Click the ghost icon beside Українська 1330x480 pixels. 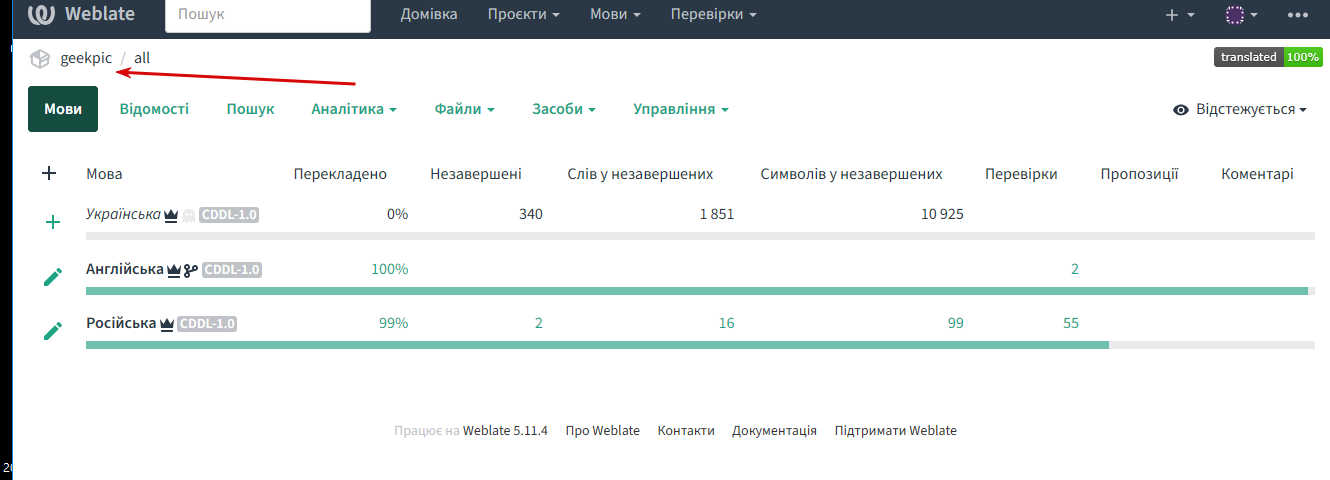pyautogui.click(x=188, y=215)
